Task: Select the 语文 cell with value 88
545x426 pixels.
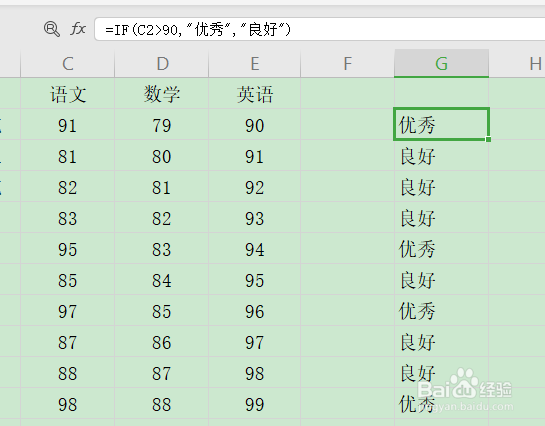Action: tap(67, 372)
